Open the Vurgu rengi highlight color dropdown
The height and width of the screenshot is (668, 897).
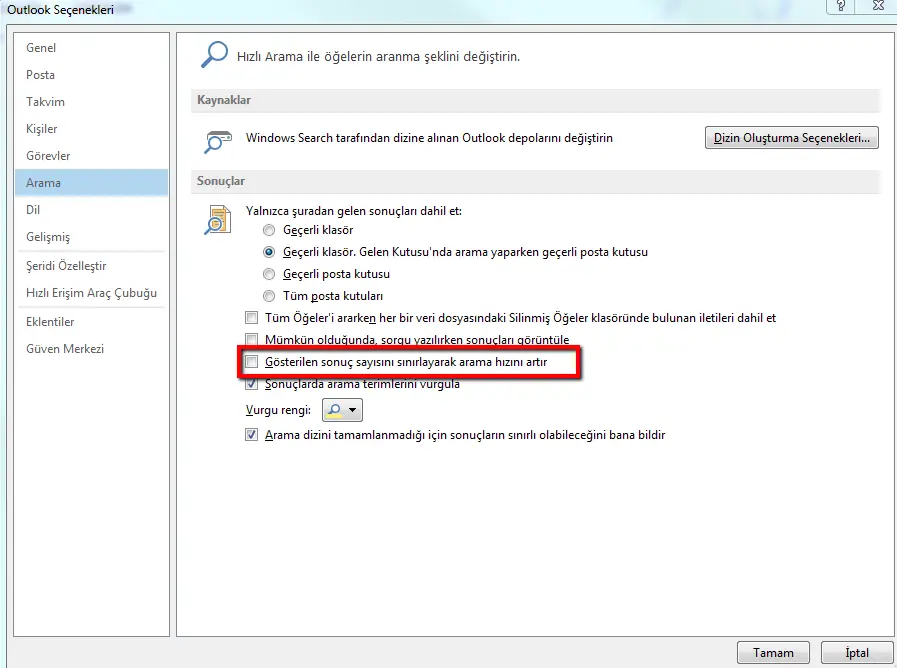[x=343, y=410]
